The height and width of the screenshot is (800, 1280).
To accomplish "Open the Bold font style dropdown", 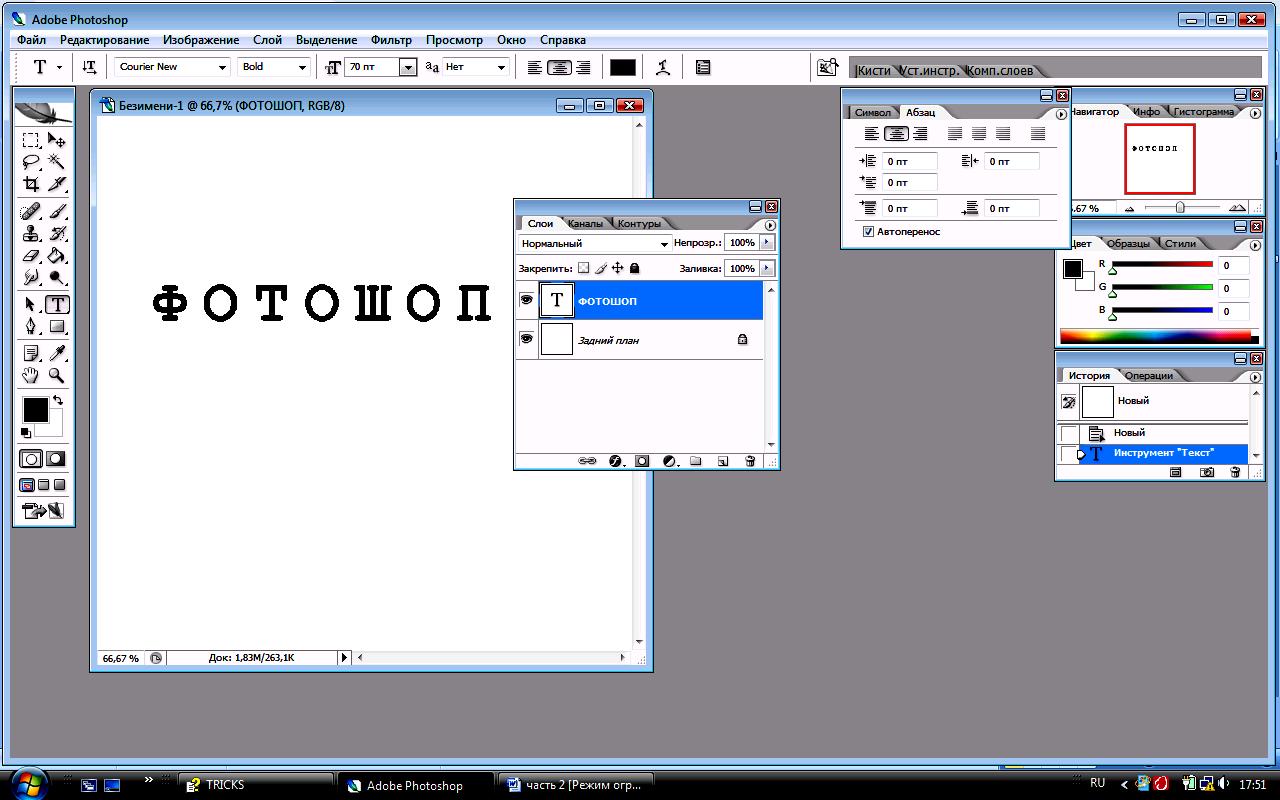I will pos(302,67).
